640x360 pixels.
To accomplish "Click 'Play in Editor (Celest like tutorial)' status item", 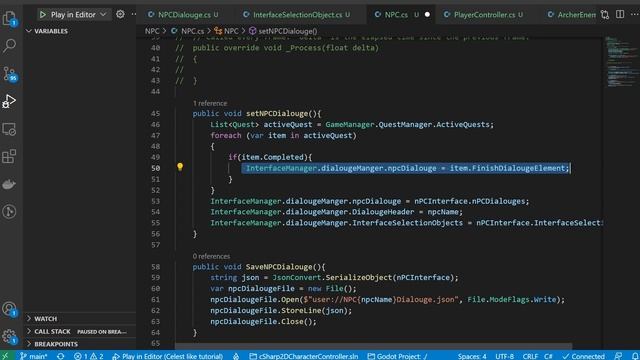I will click(x=168, y=356).
